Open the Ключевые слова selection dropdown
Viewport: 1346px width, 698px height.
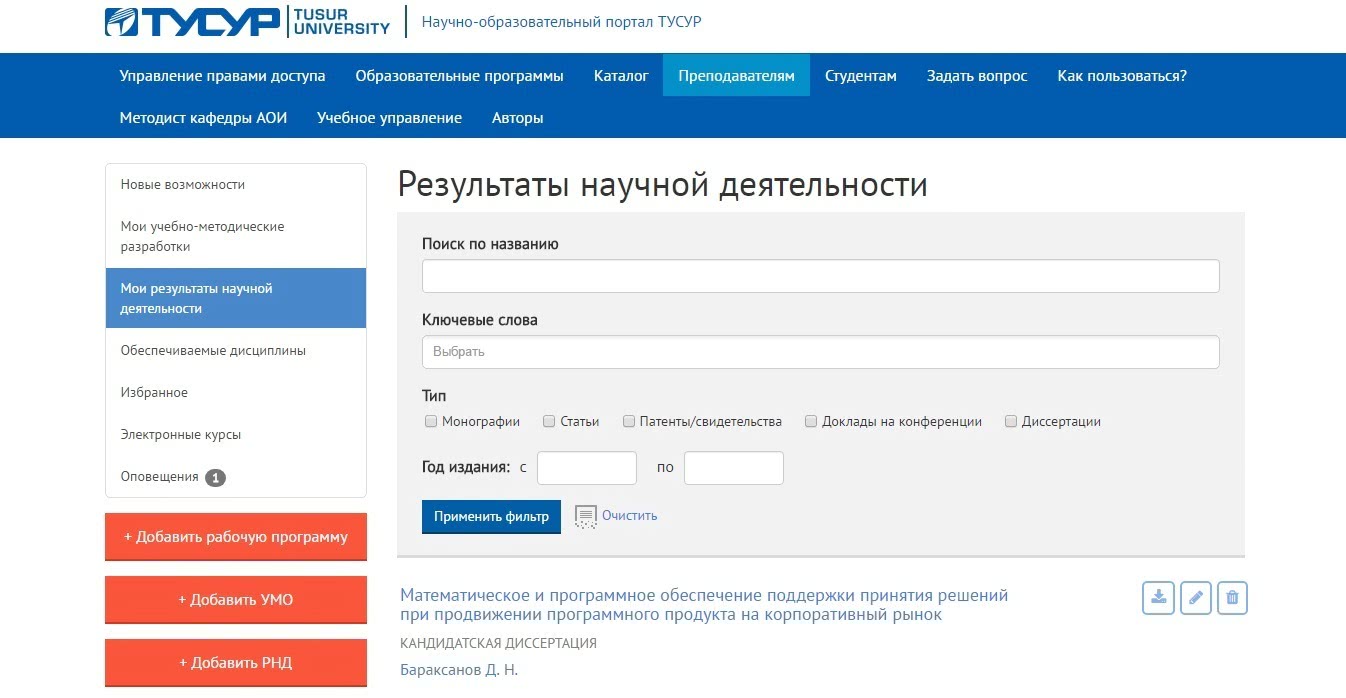tap(820, 352)
